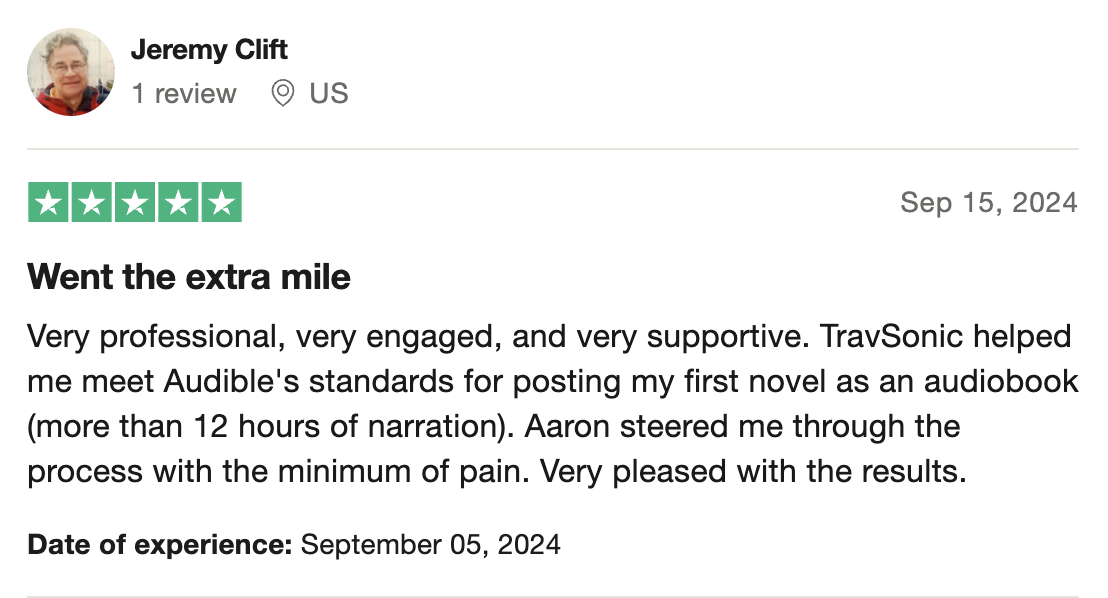The height and width of the screenshot is (598, 1108).
Task: Click the location pin icon
Action: [283, 94]
